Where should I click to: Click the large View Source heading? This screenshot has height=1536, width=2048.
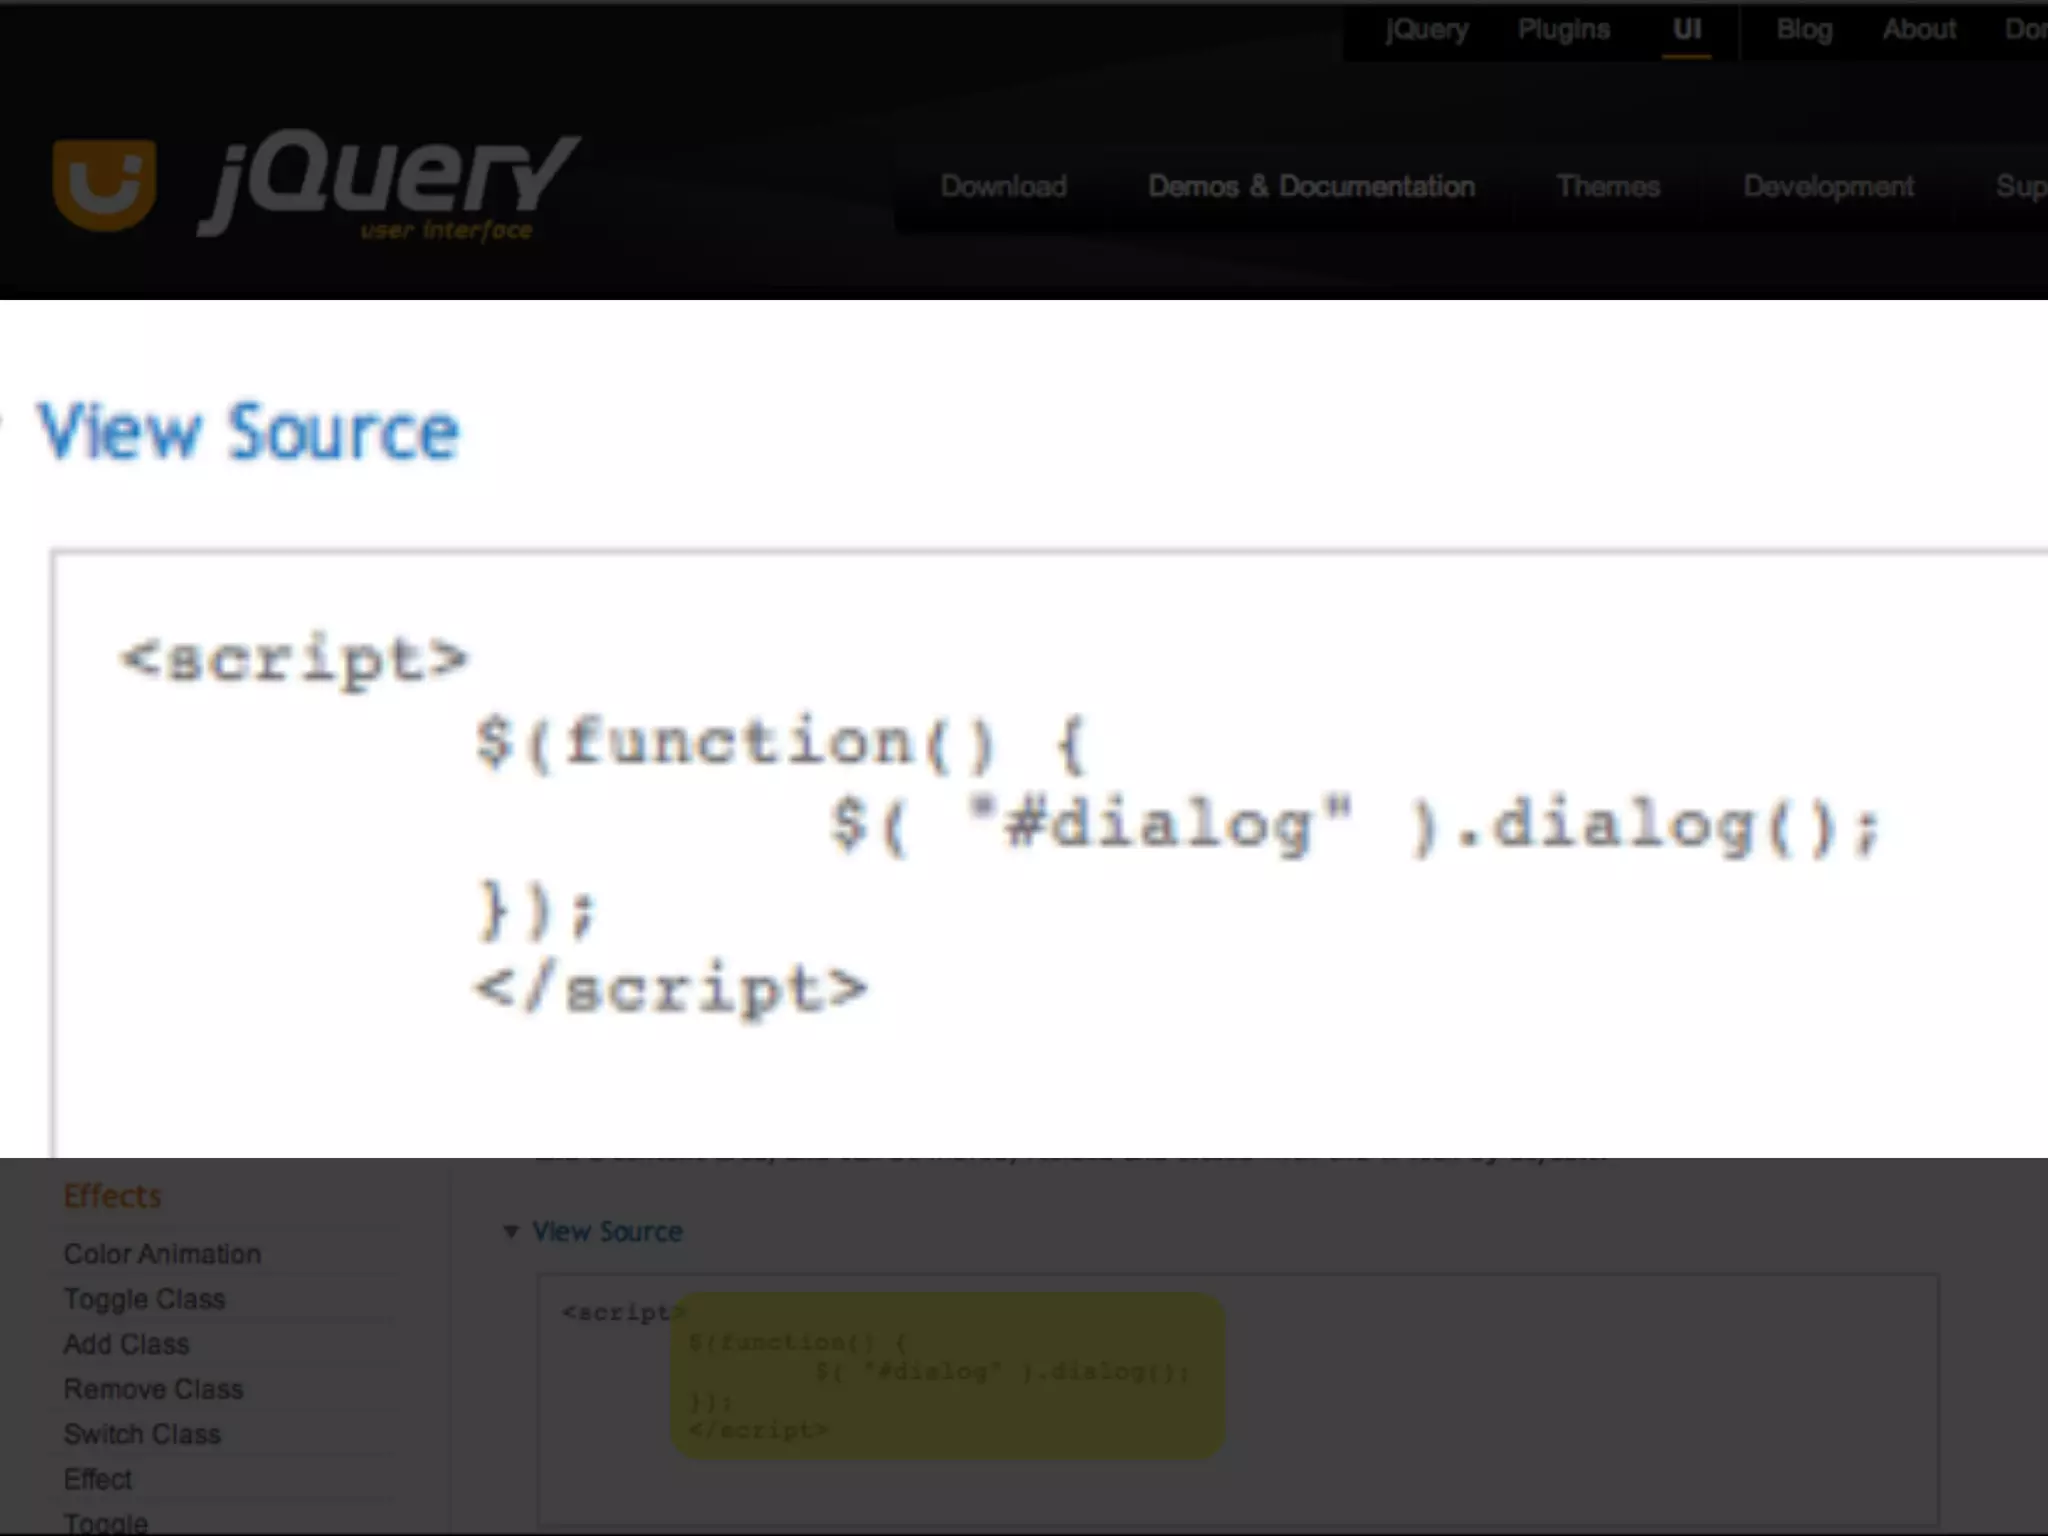tap(248, 432)
